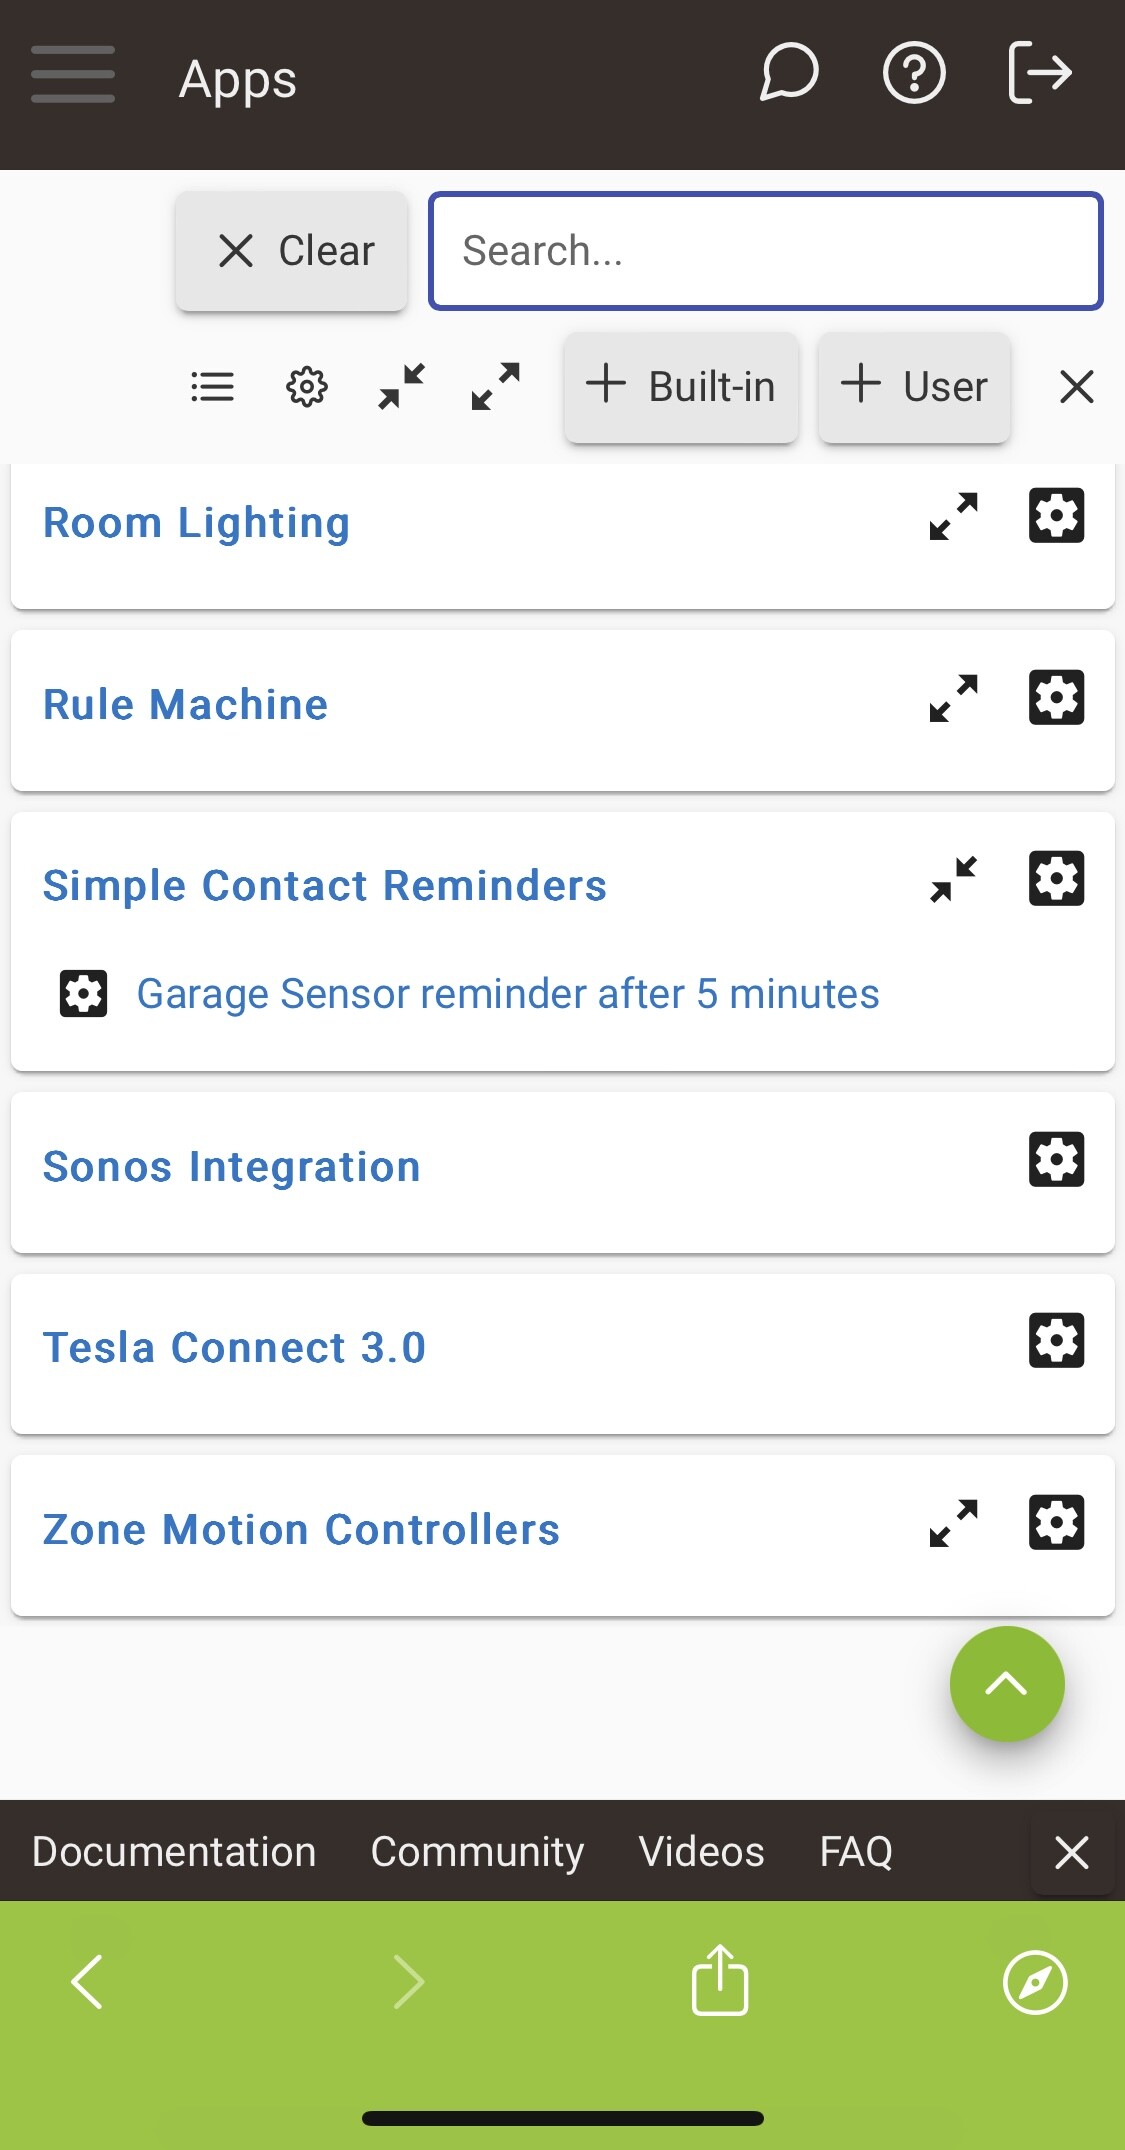Collapse the Simple Contact Reminders group
This screenshot has height=2150, width=1125.
(x=954, y=880)
